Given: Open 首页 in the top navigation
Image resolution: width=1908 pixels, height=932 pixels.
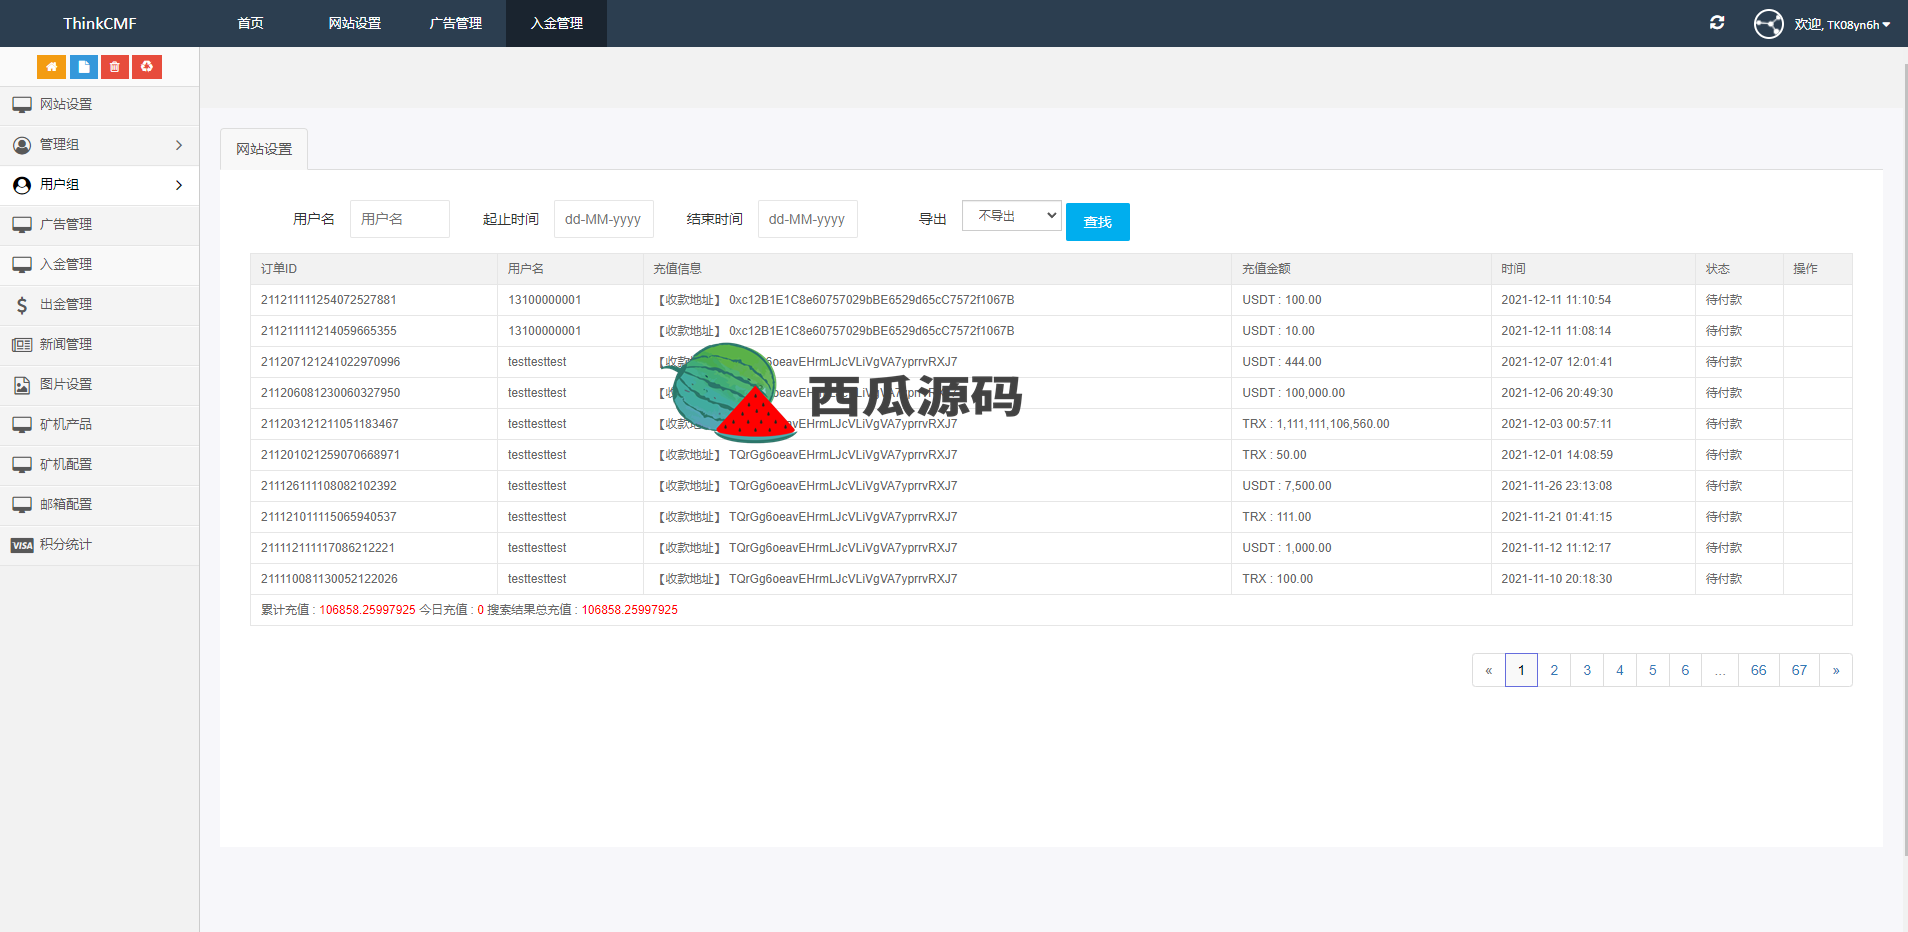Looking at the screenshot, I should point(250,23).
